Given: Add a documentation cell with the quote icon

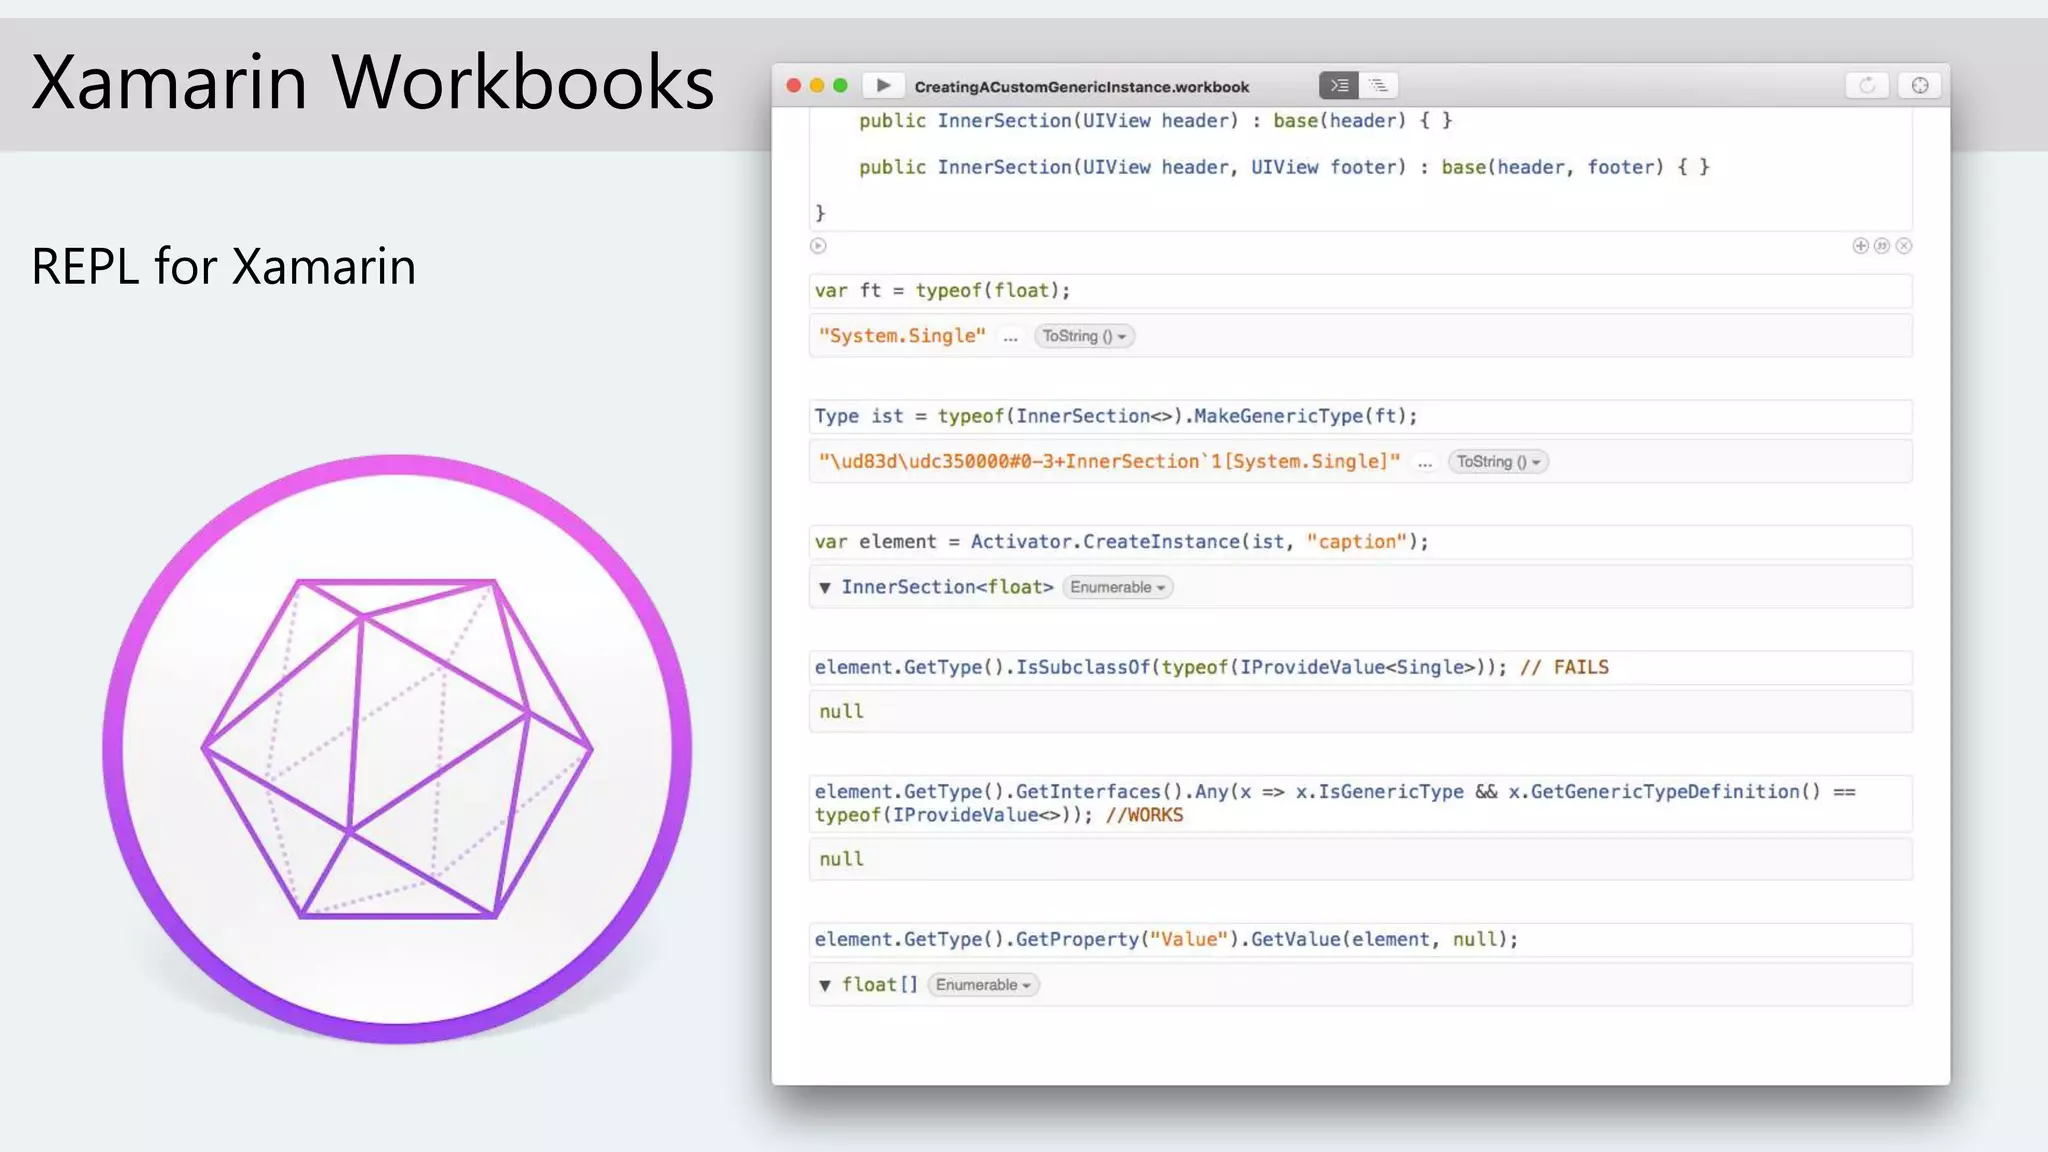Looking at the screenshot, I should 1882,246.
